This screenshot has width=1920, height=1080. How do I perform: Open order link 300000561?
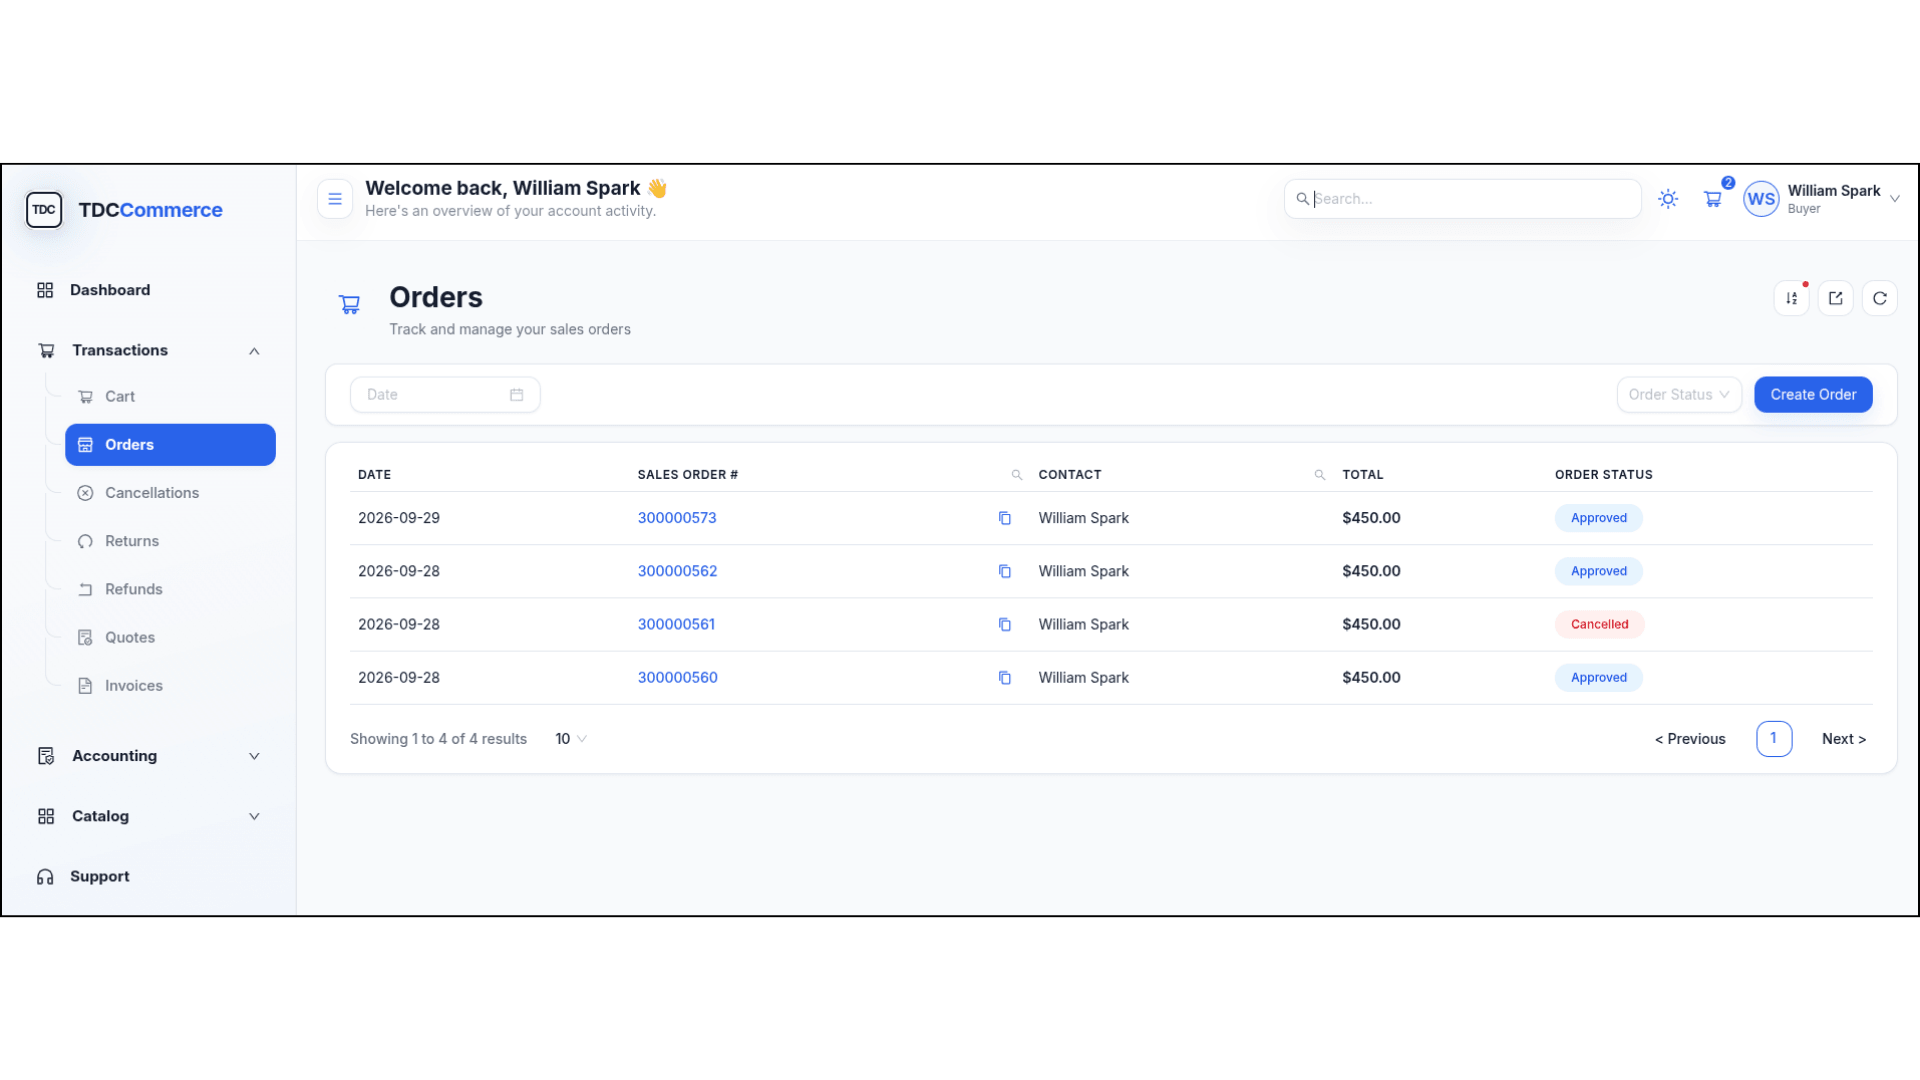pos(676,624)
